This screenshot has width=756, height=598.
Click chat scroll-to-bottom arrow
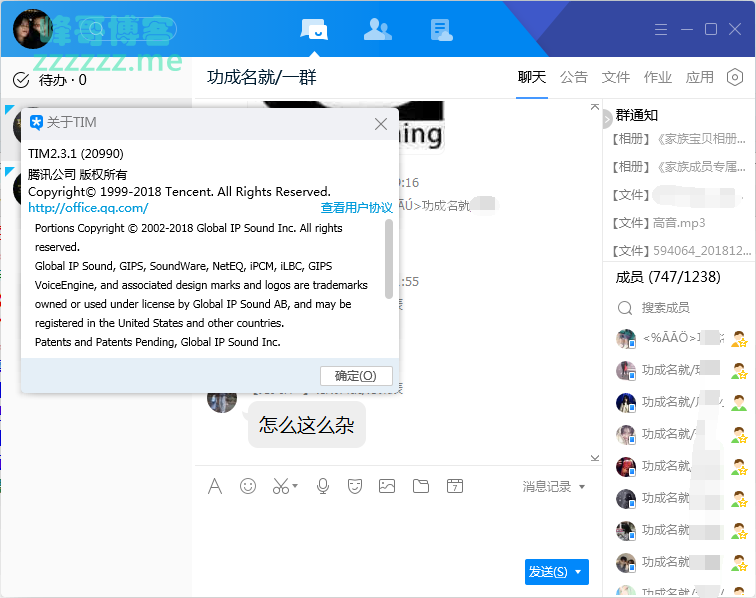coord(595,458)
